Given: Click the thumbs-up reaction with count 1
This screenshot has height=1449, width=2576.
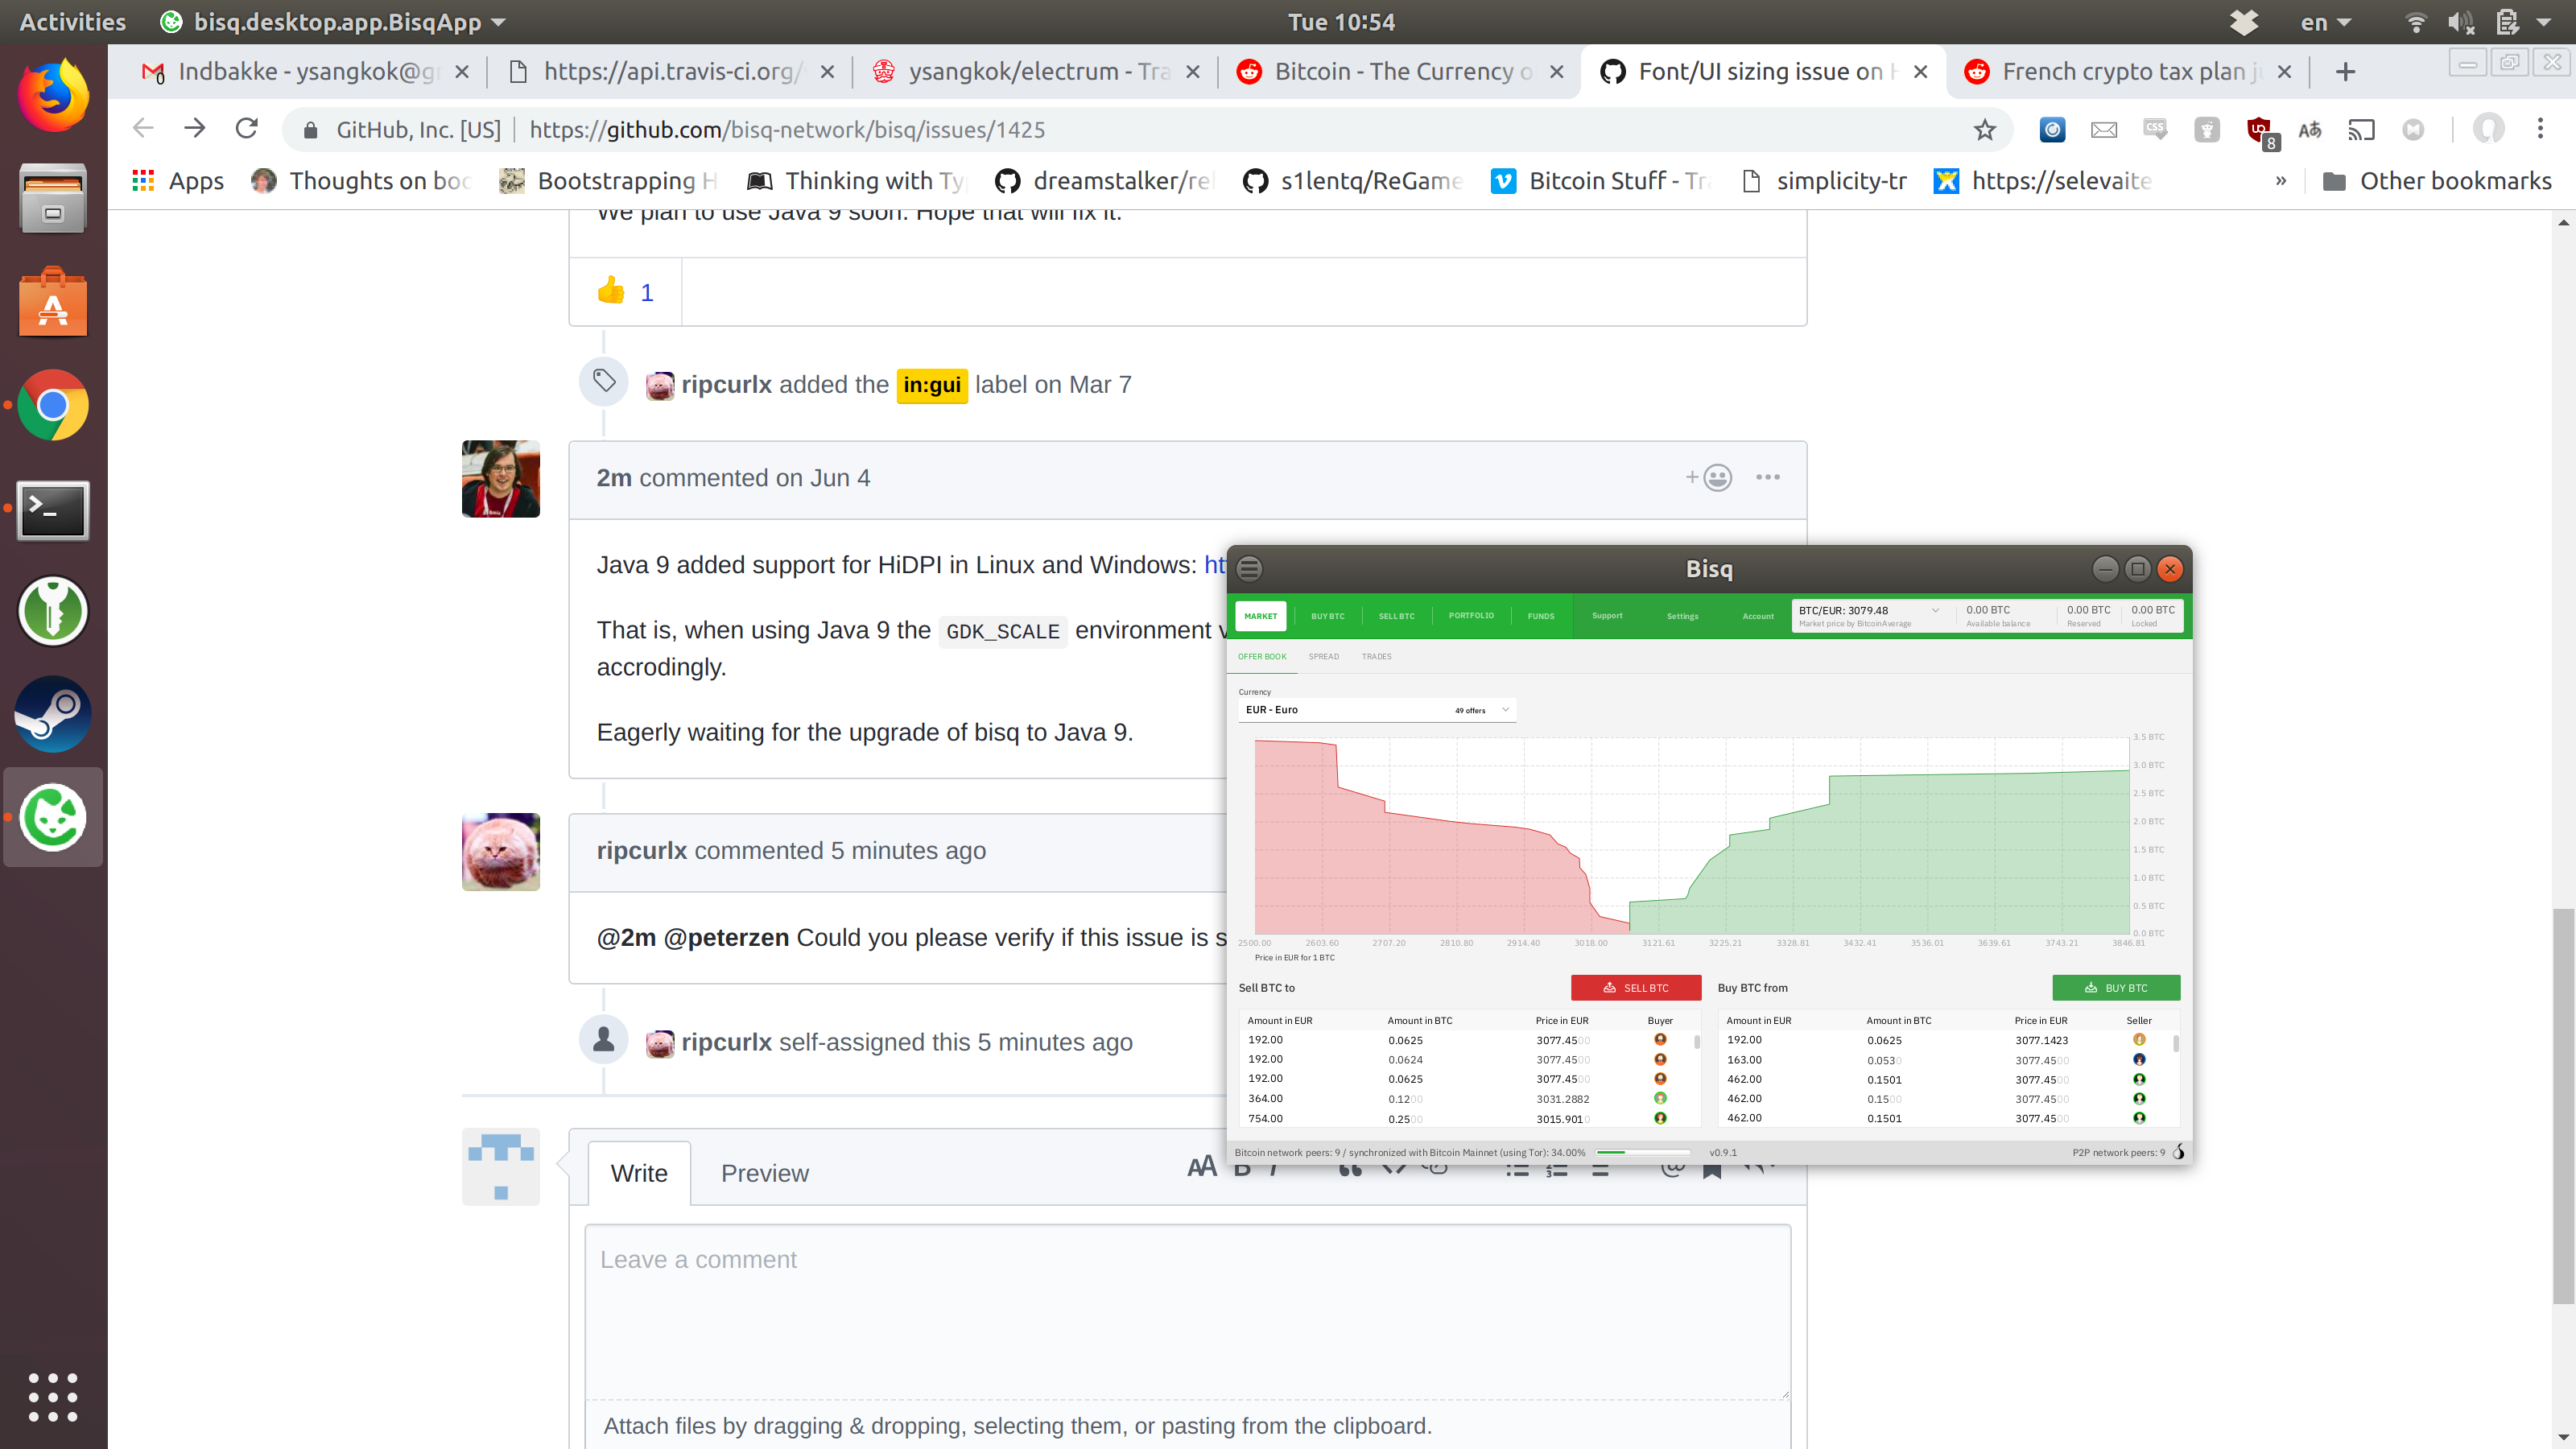Looking at the screenshot, I should [626, 292].
